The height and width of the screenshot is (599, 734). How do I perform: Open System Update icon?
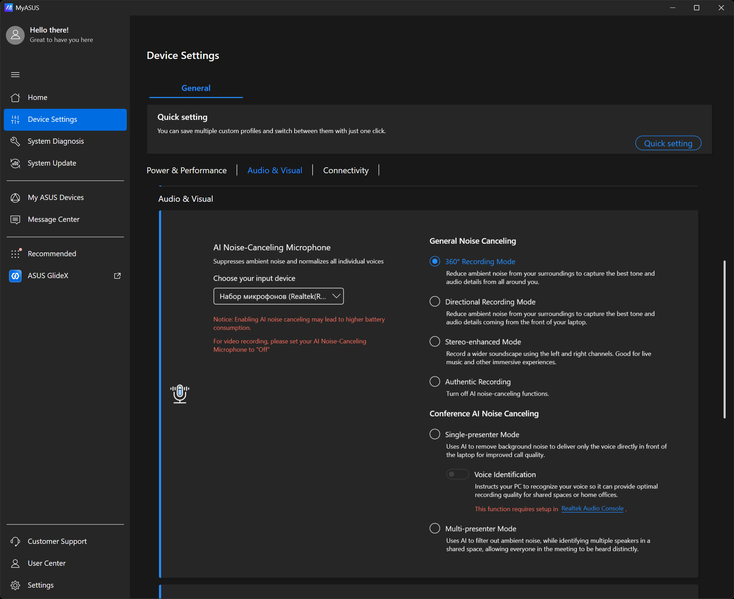tap(15, 163)
